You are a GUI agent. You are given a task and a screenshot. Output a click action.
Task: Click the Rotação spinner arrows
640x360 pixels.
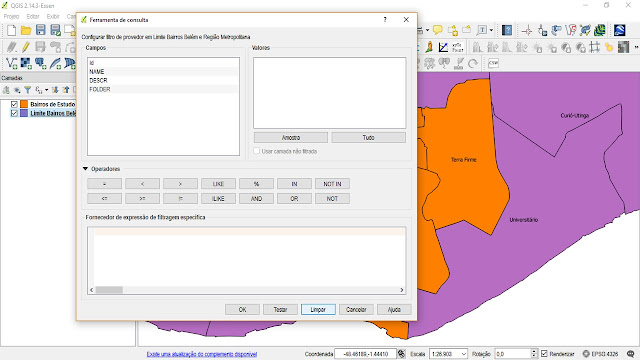point(534,353)
